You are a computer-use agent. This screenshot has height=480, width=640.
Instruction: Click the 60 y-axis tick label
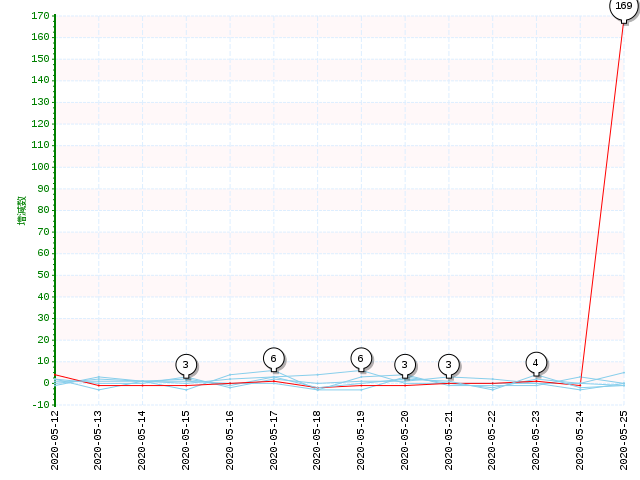(43, 253)
